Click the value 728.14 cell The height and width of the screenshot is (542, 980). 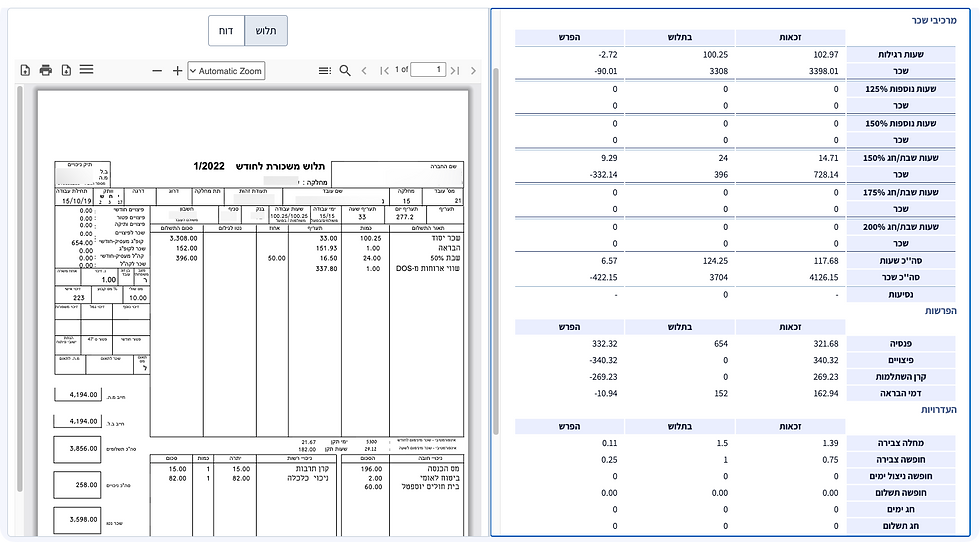[x=826, y=174]
